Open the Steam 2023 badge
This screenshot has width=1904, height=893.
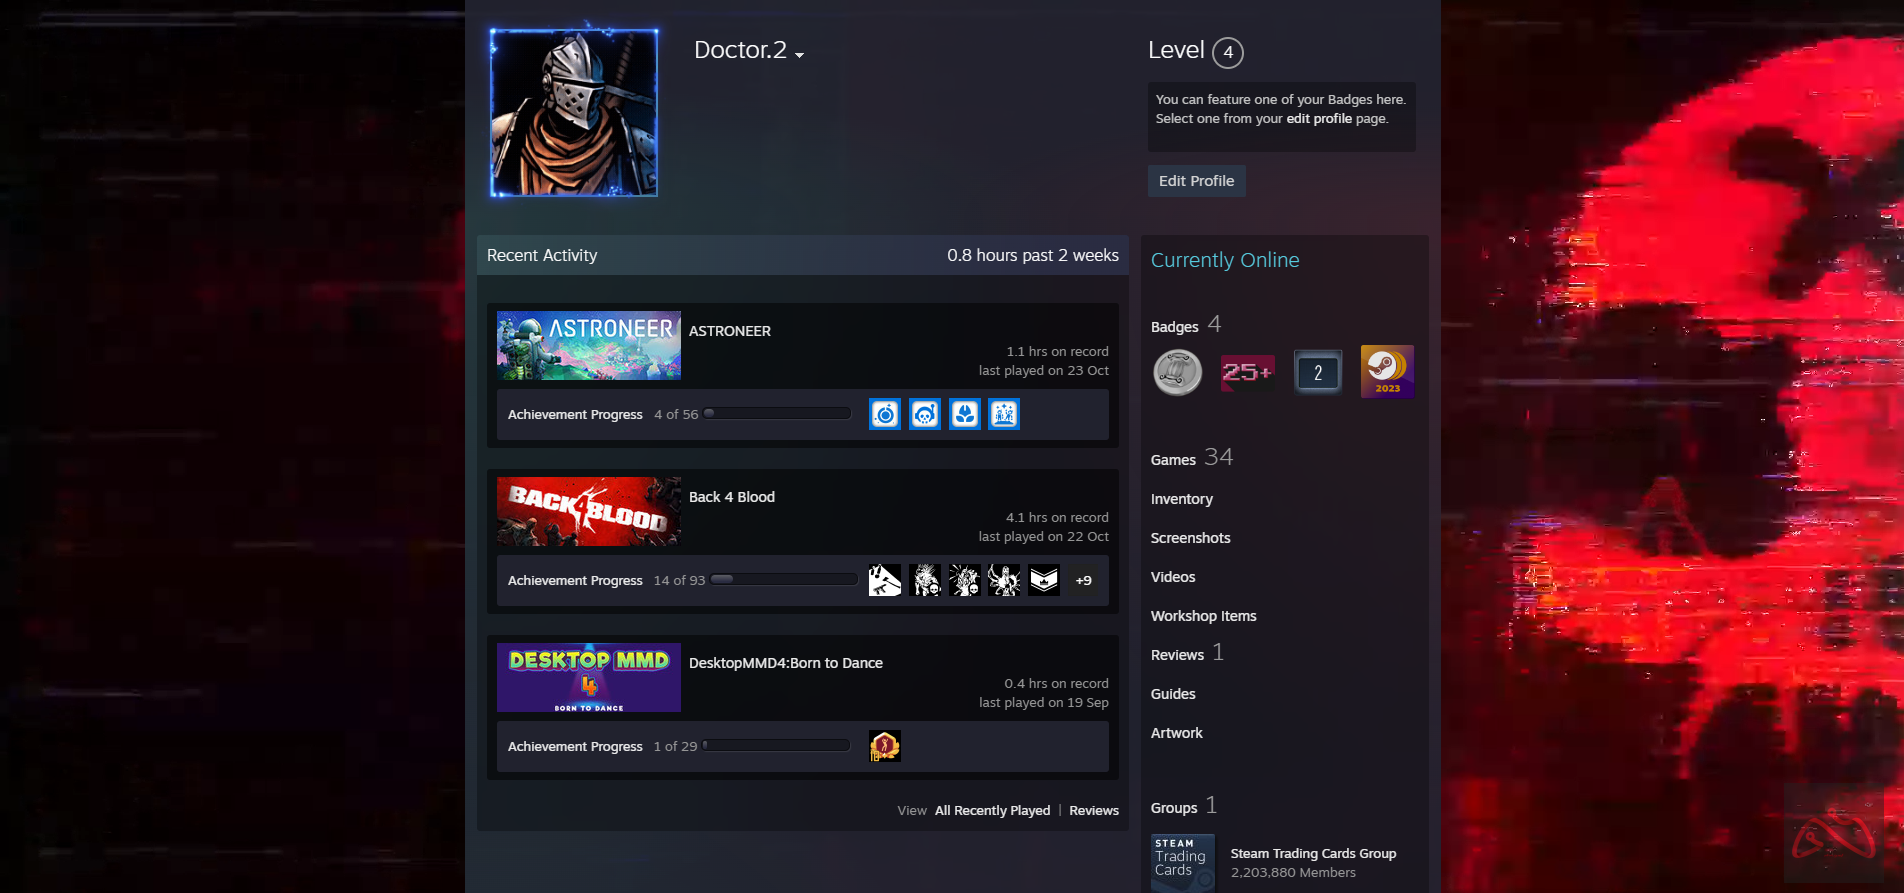pos(1387,372)
